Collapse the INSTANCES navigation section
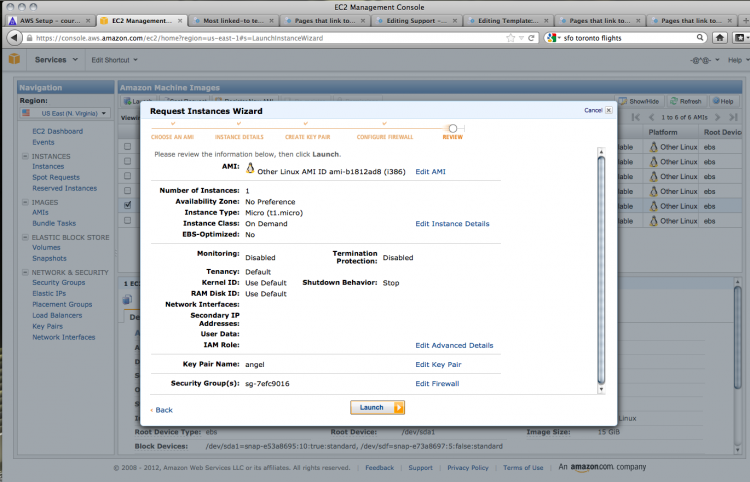Screen dimensions: 750x482 (x=25, y=156)
